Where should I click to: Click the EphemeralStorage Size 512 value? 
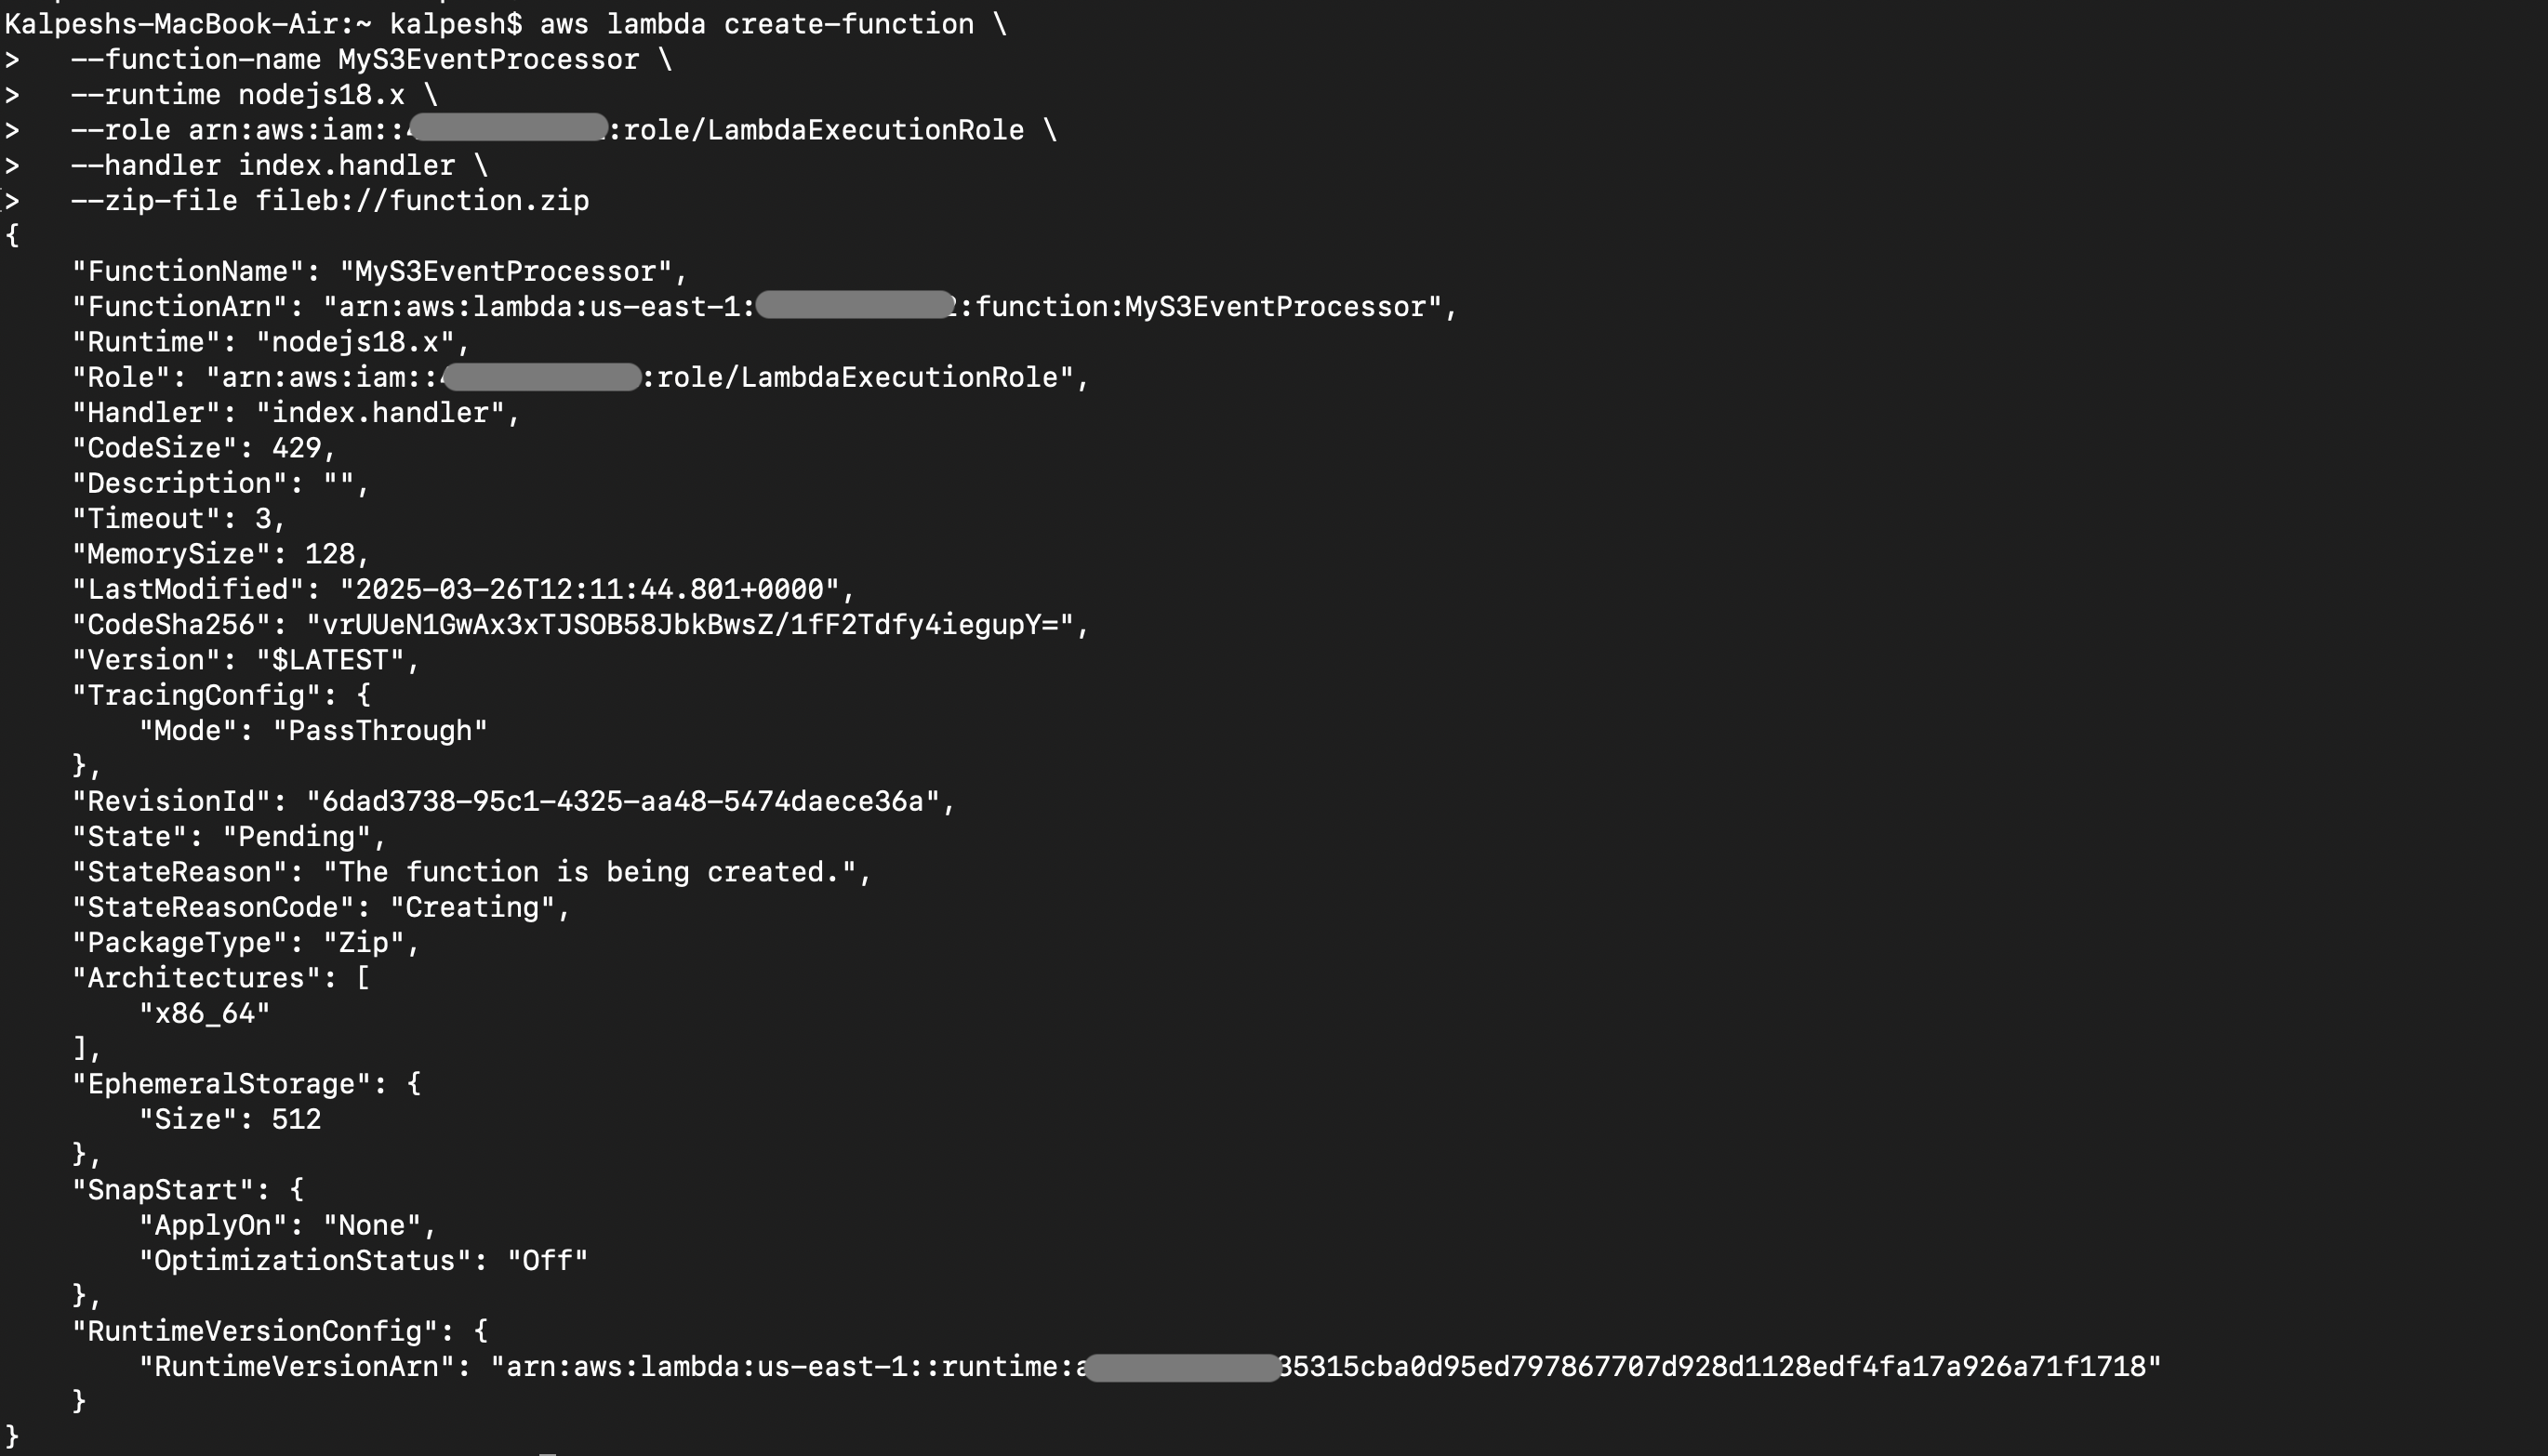[x=296, y=1119]
